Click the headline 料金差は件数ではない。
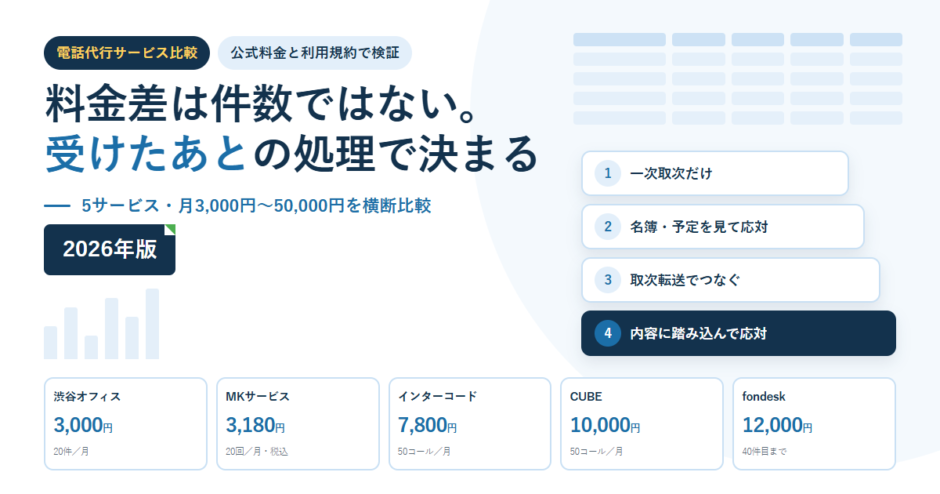This screenshot has width=940, height=494. click(262, 103)
